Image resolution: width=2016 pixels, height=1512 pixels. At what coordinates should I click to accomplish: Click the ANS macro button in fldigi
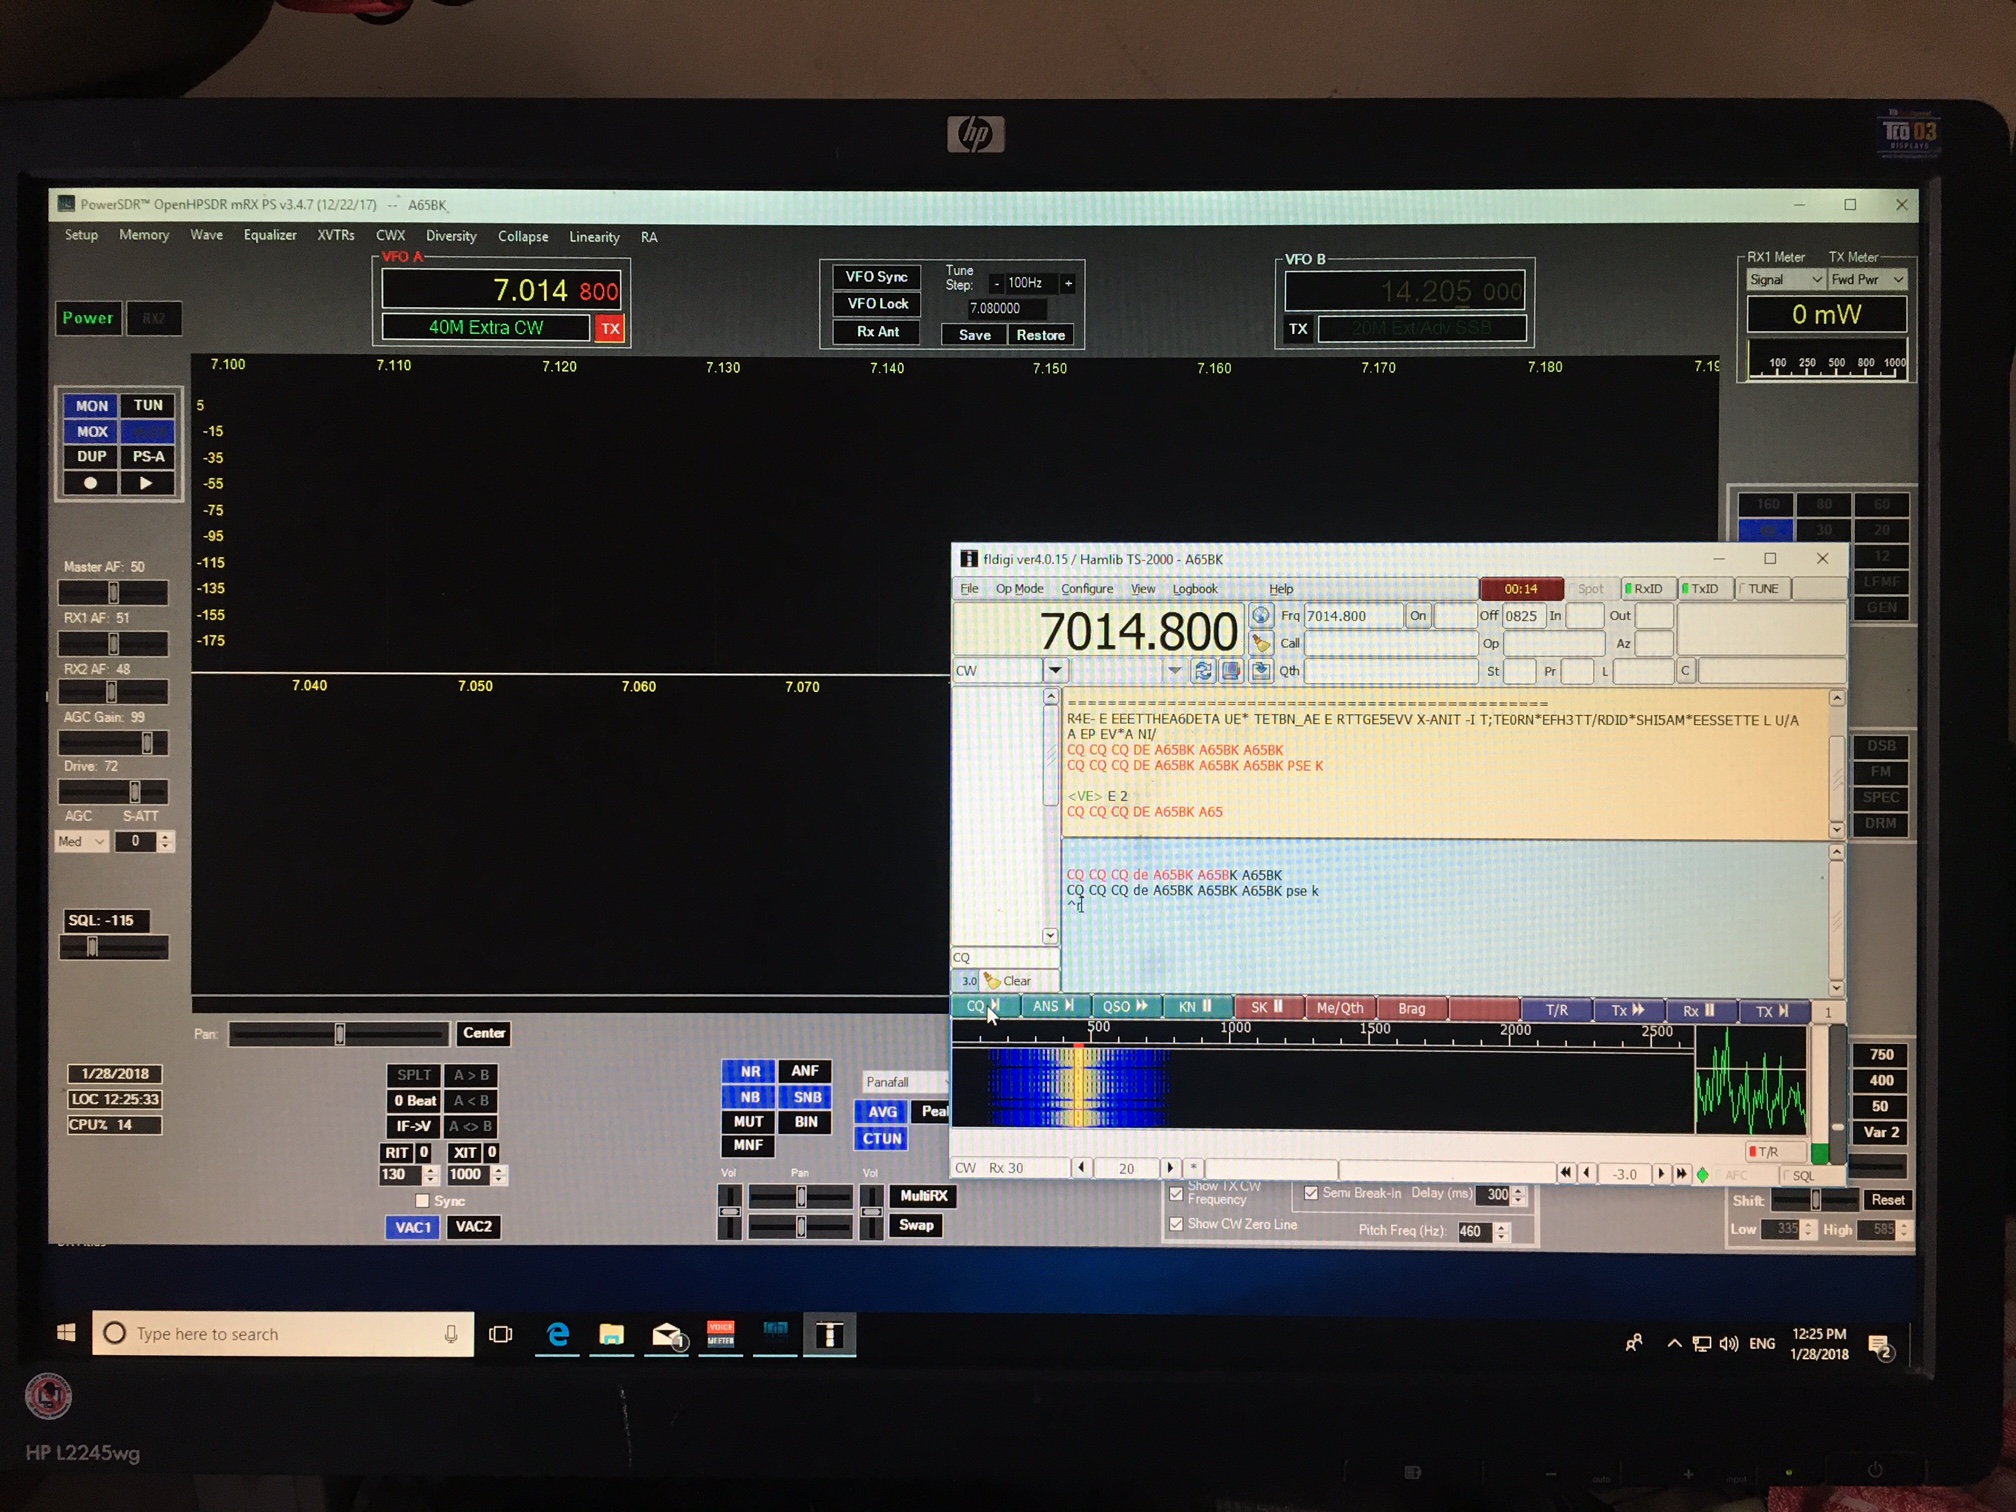point(1053,1007)
